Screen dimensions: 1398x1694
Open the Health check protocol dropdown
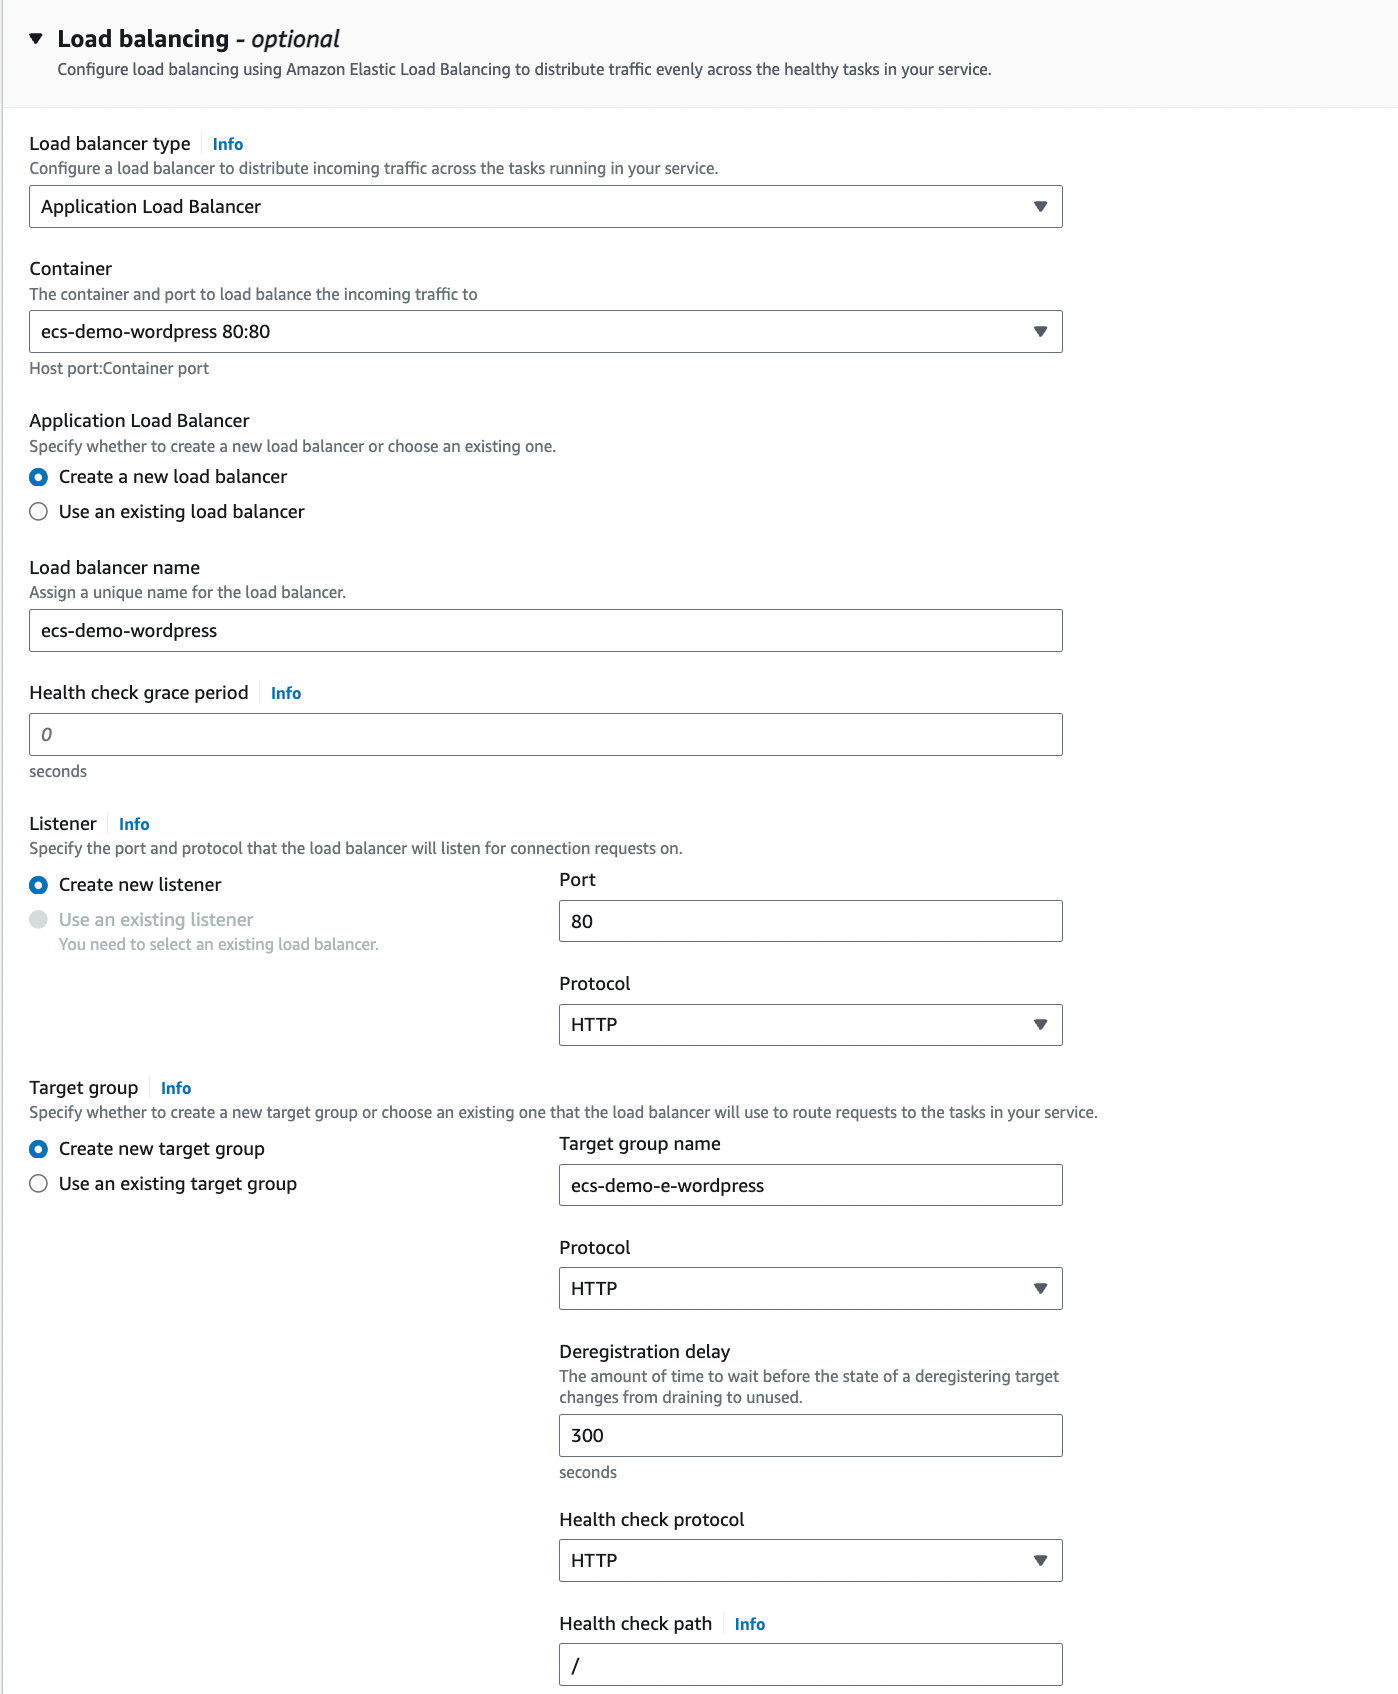[x=811, y=1561]
